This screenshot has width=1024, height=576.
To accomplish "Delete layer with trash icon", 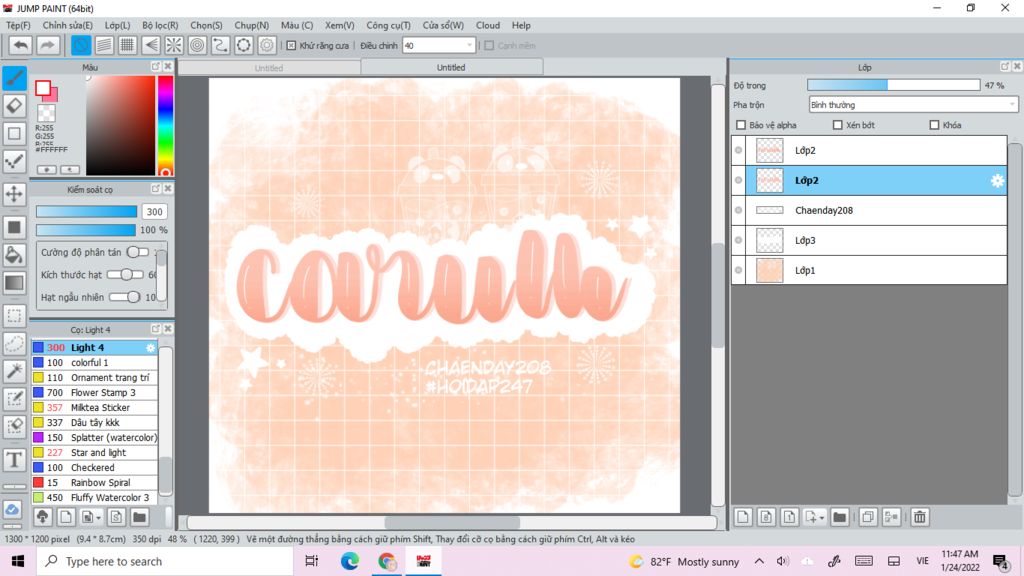I will tap(920, 517).
